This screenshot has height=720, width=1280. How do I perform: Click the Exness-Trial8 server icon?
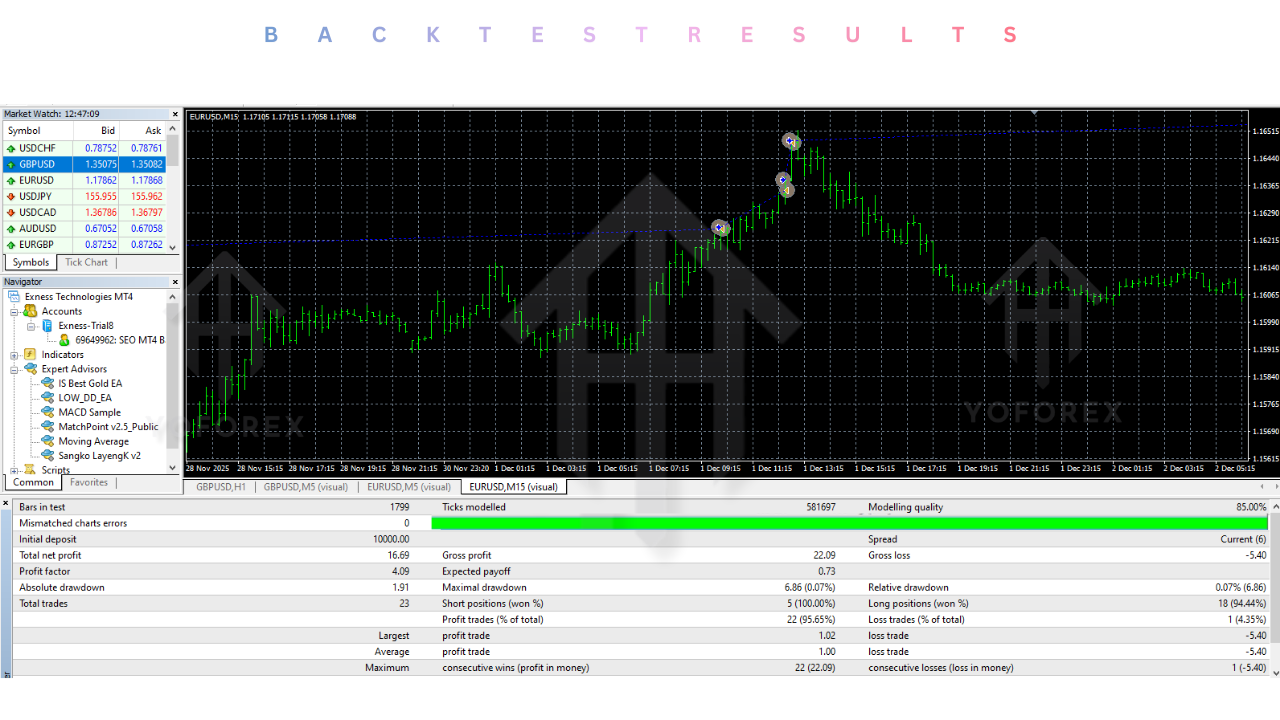(47, 326)
